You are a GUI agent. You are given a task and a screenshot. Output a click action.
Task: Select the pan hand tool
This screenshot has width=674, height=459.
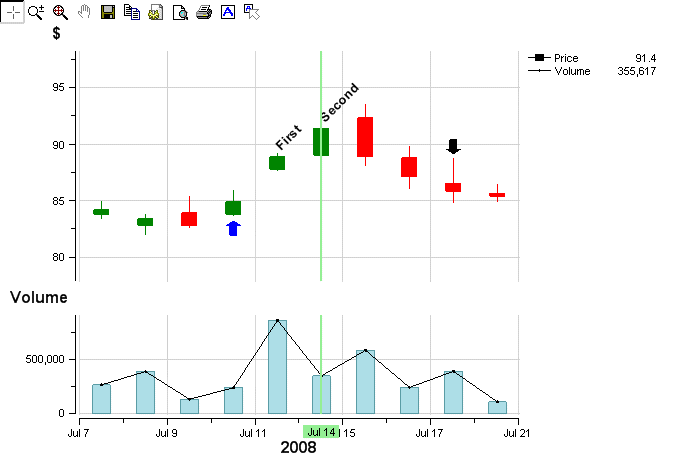(x=84, y=12)
